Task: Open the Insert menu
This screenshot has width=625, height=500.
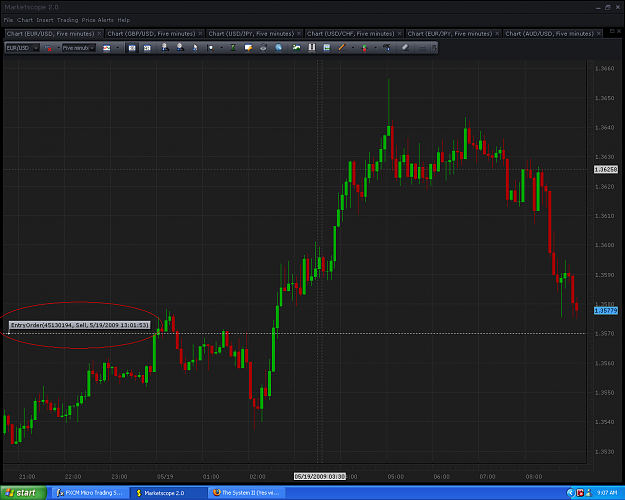Action: [45, 20]
